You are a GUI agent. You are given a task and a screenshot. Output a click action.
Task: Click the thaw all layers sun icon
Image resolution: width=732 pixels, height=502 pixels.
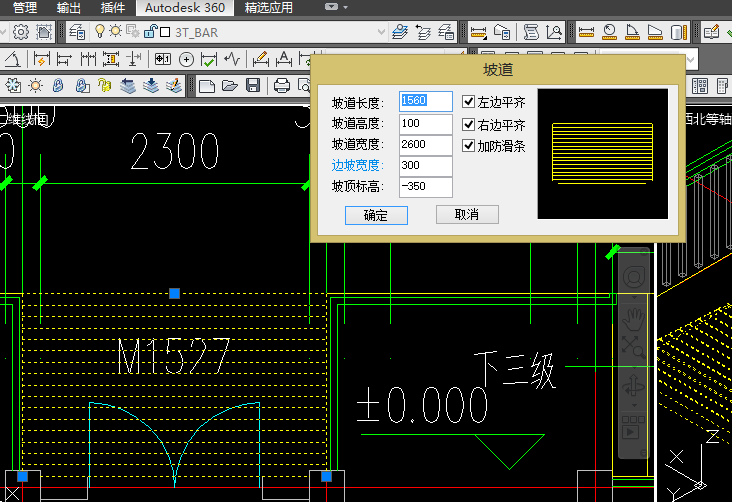[x=35, y=85]
